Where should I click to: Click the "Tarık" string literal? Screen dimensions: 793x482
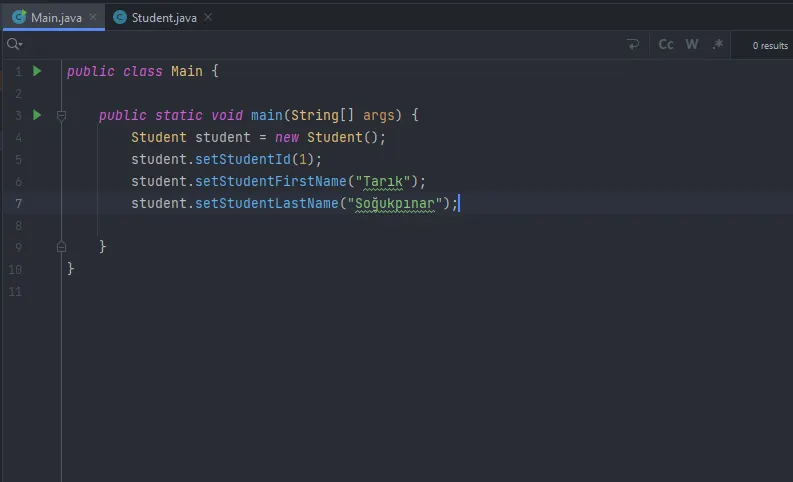coord(383,181)
